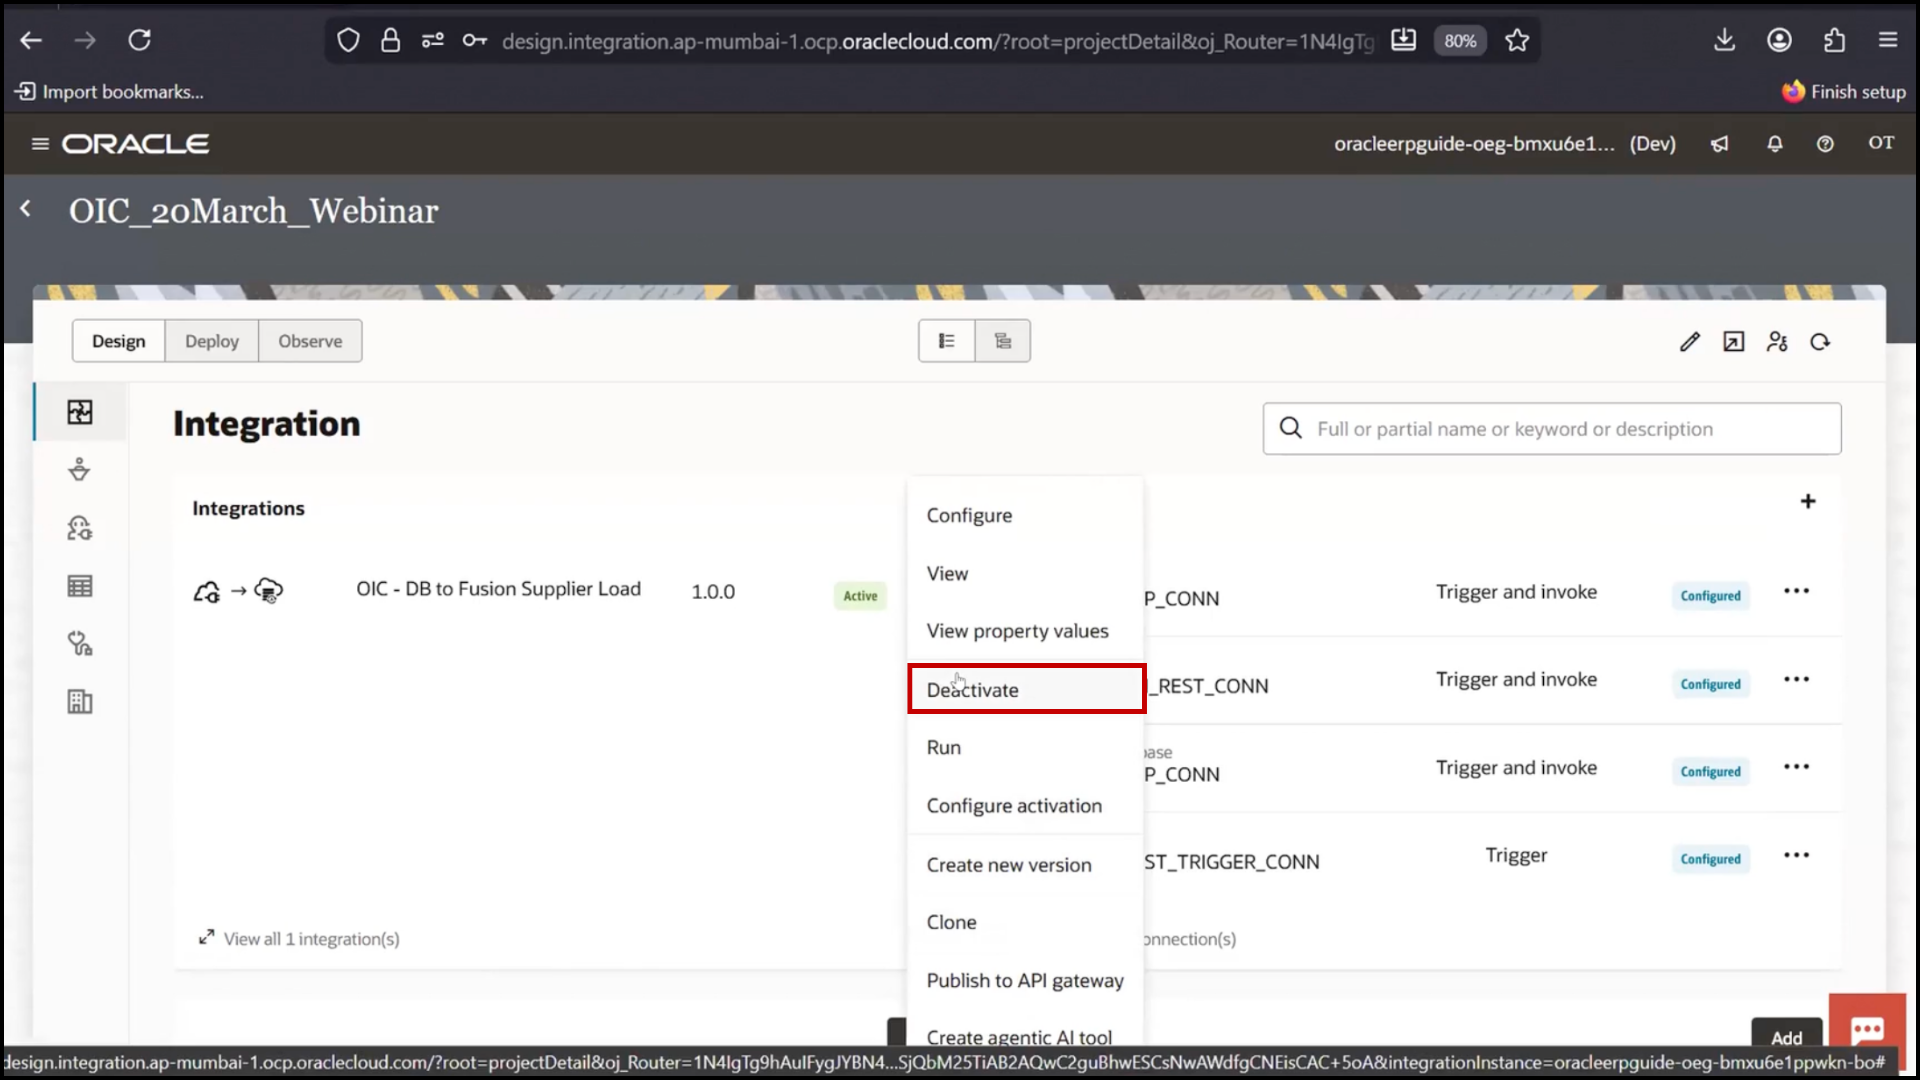Go back with the browser back arrow
1920x1080 pixels.
click(x=31, y=40)
